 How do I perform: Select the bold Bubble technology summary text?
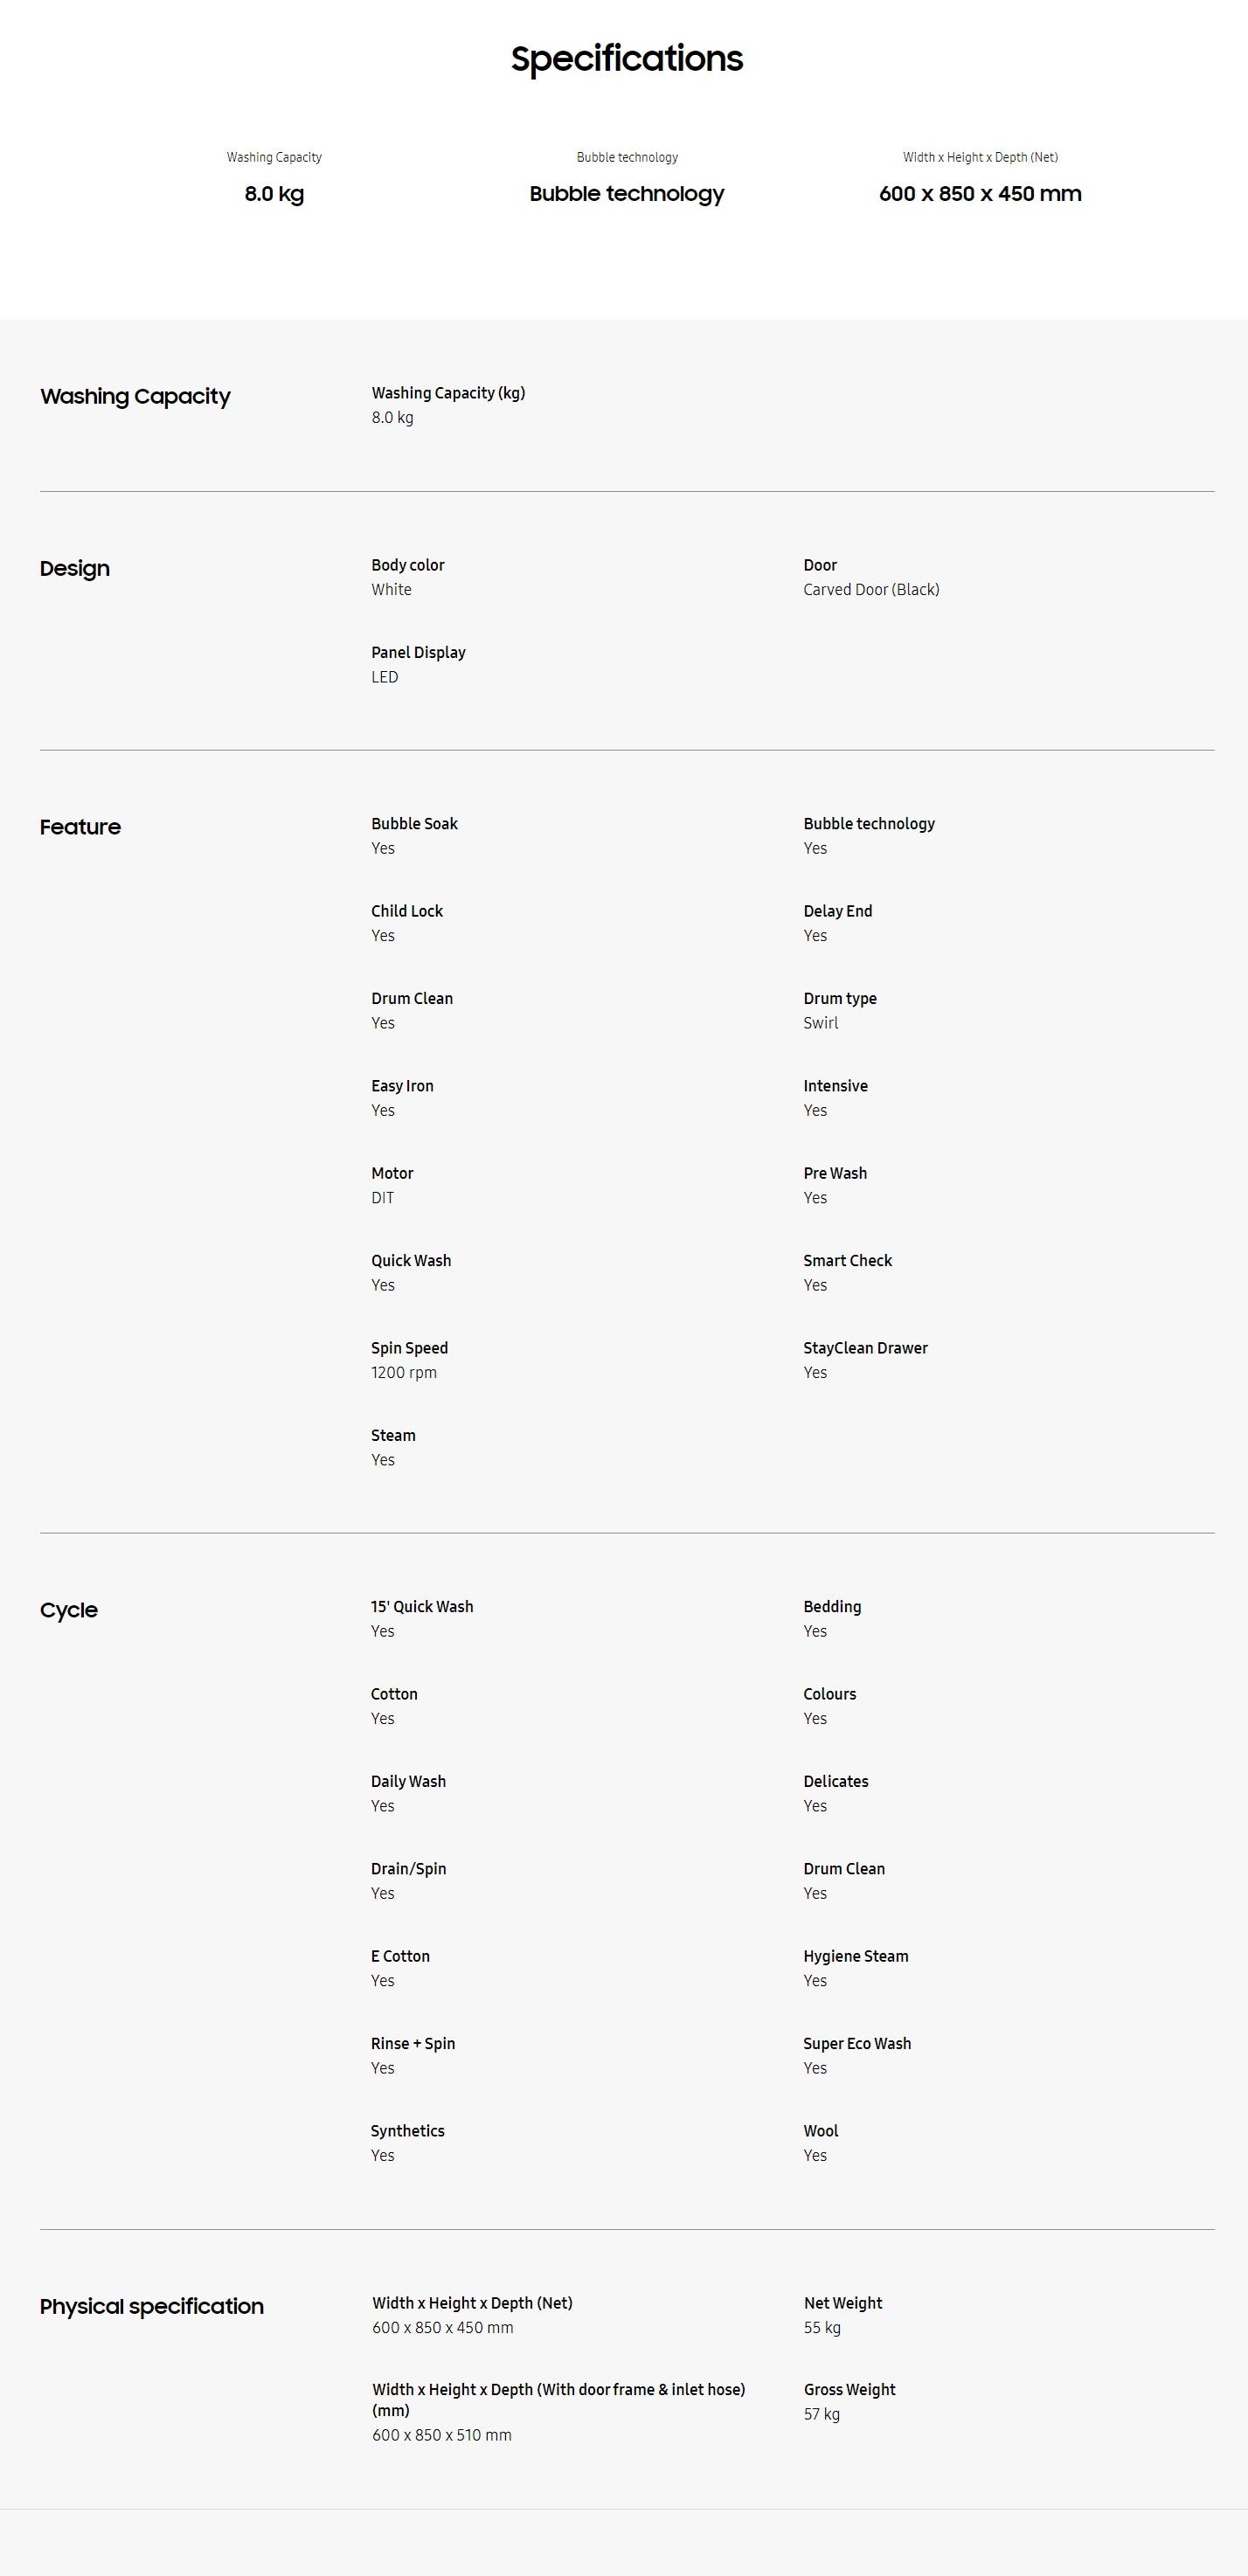pos(626,194)
